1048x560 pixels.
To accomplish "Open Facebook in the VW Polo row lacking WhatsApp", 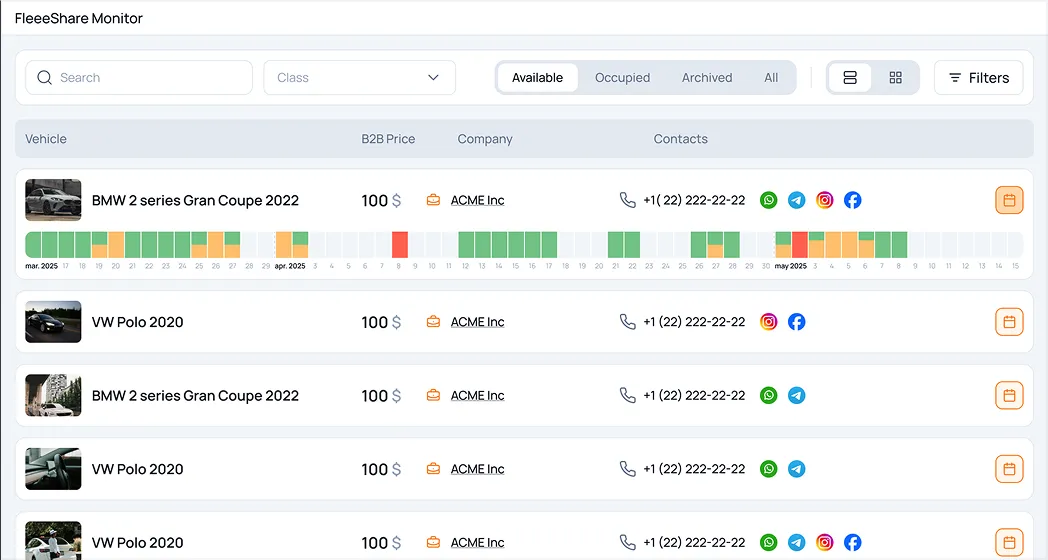I will pyautogui.click(x=797, y=321).
